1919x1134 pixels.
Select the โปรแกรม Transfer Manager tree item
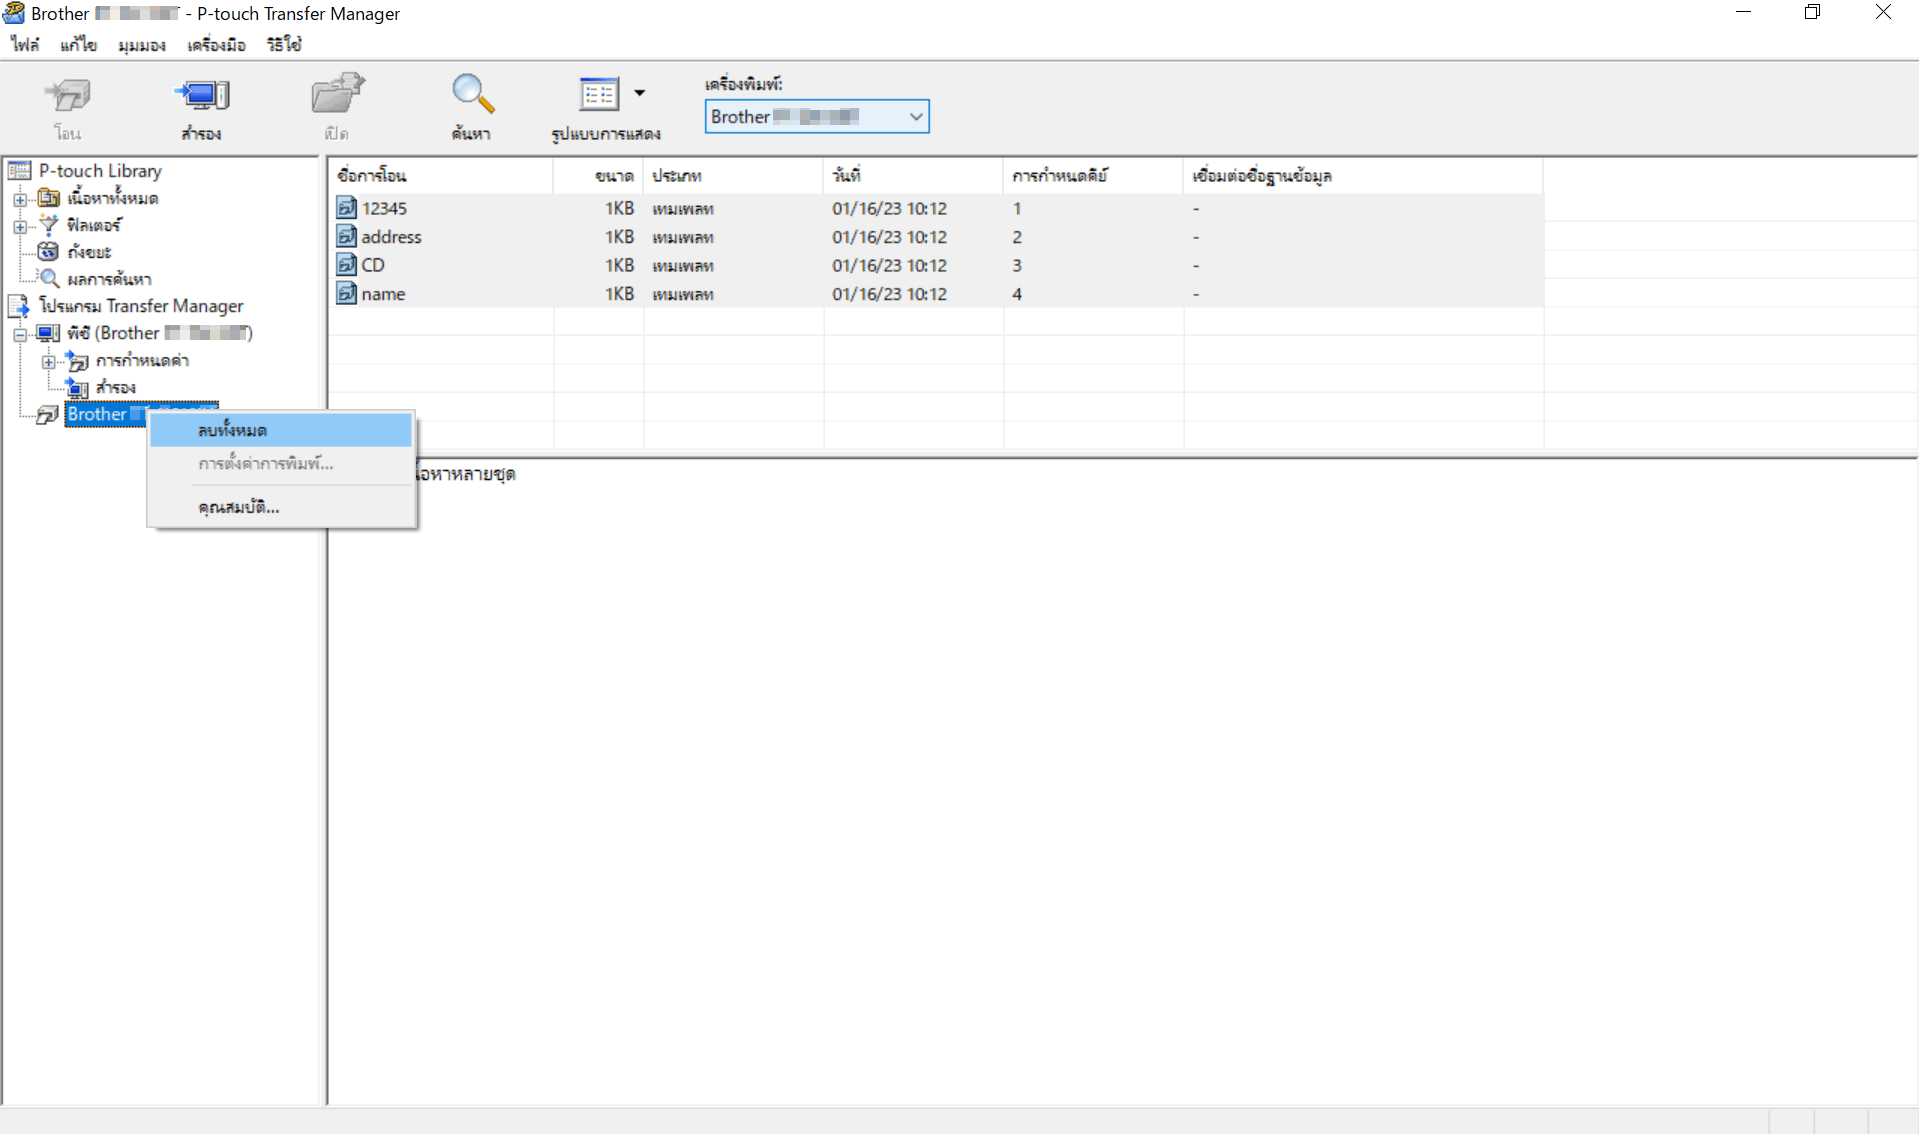click(x=141, y=306)
